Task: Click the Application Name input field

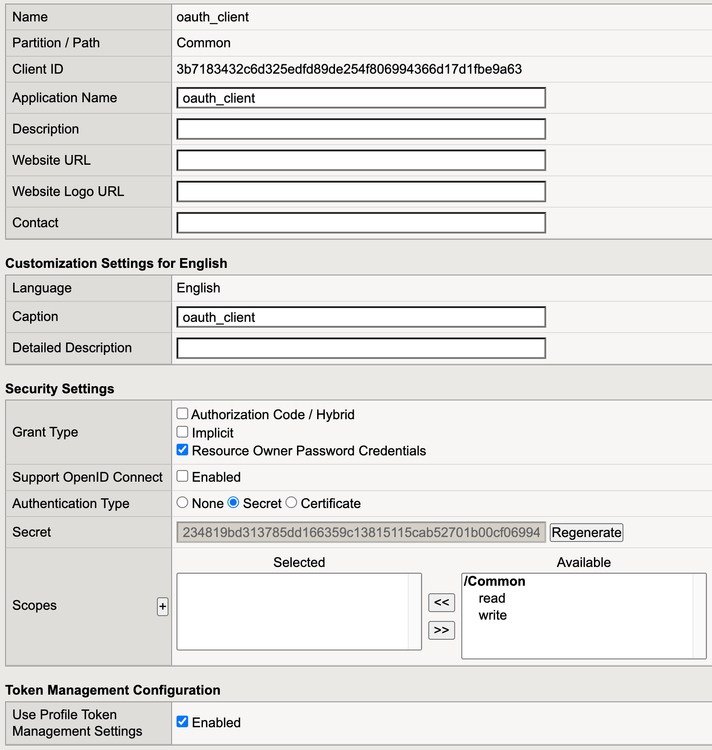Action: point(361,98)
